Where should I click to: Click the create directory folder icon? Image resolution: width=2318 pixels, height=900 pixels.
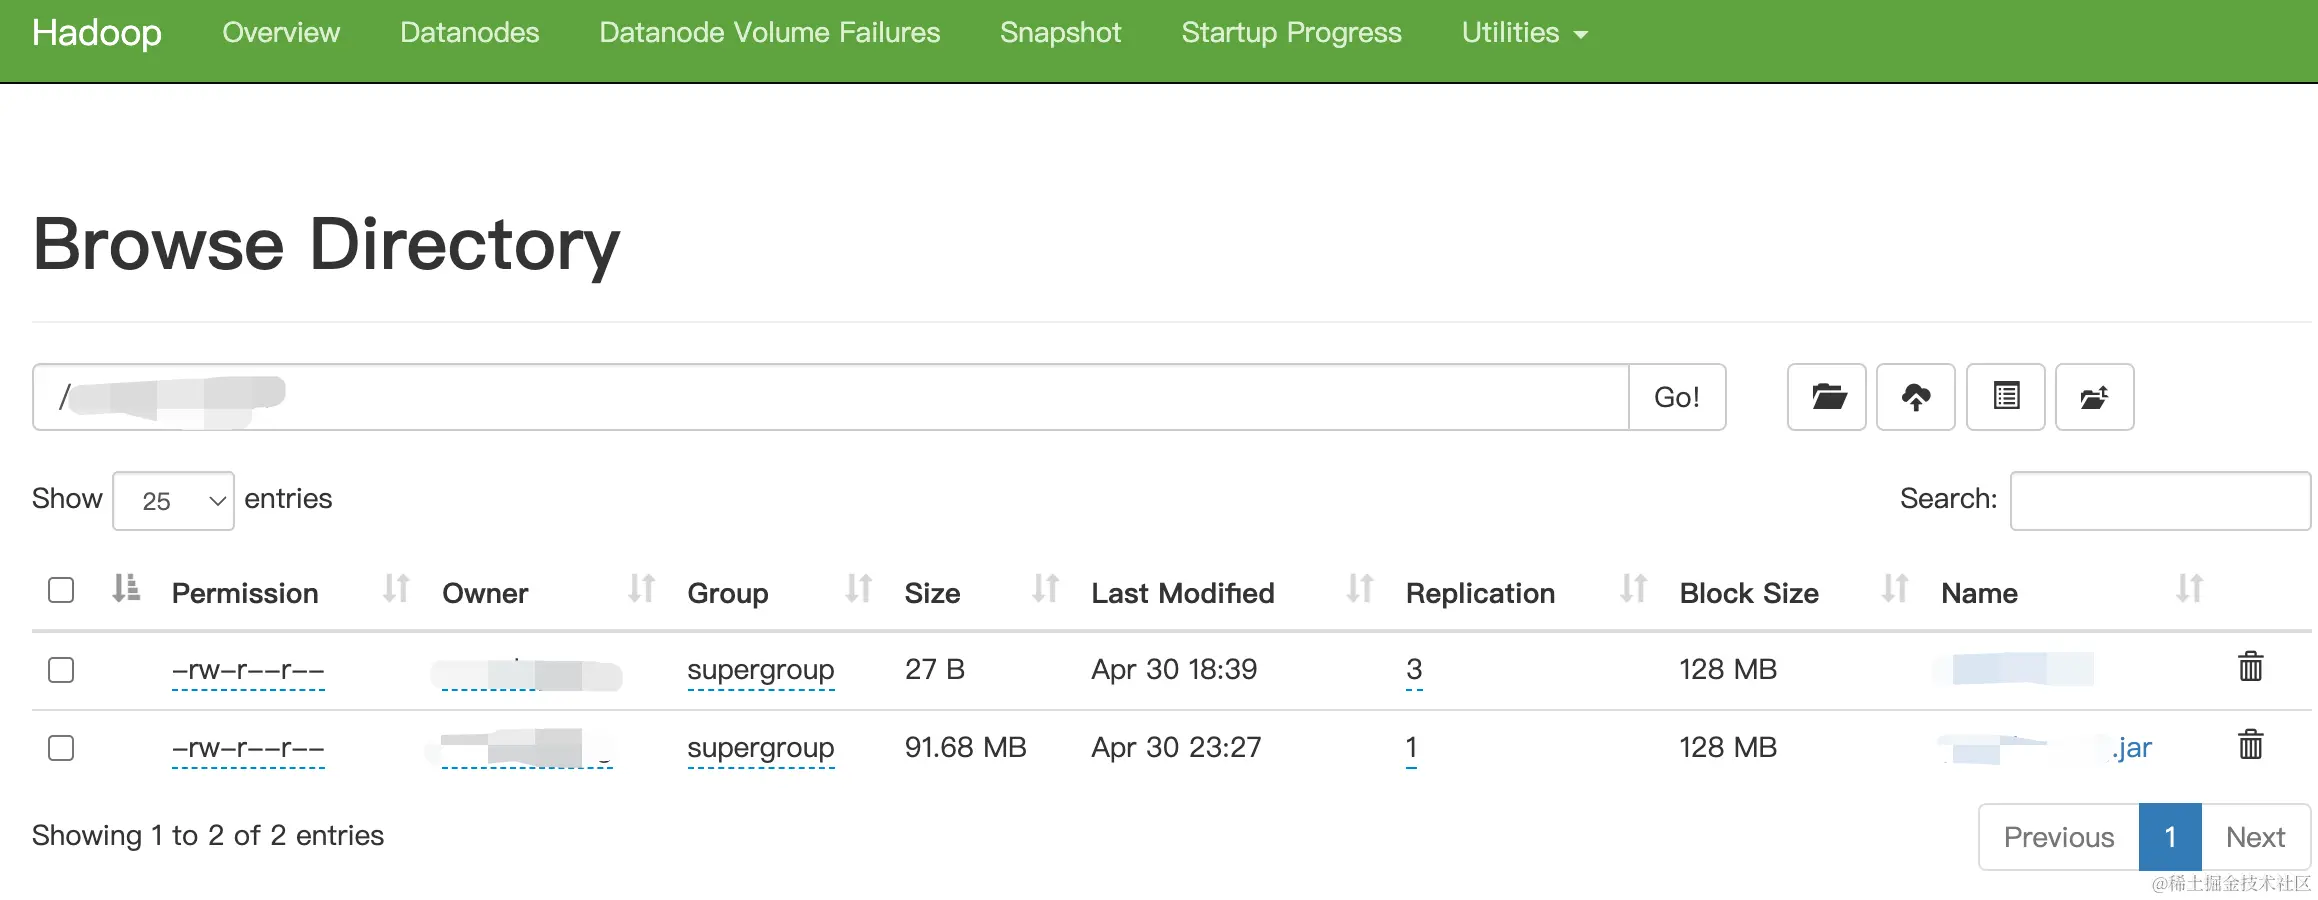[x=1827, y=397]
